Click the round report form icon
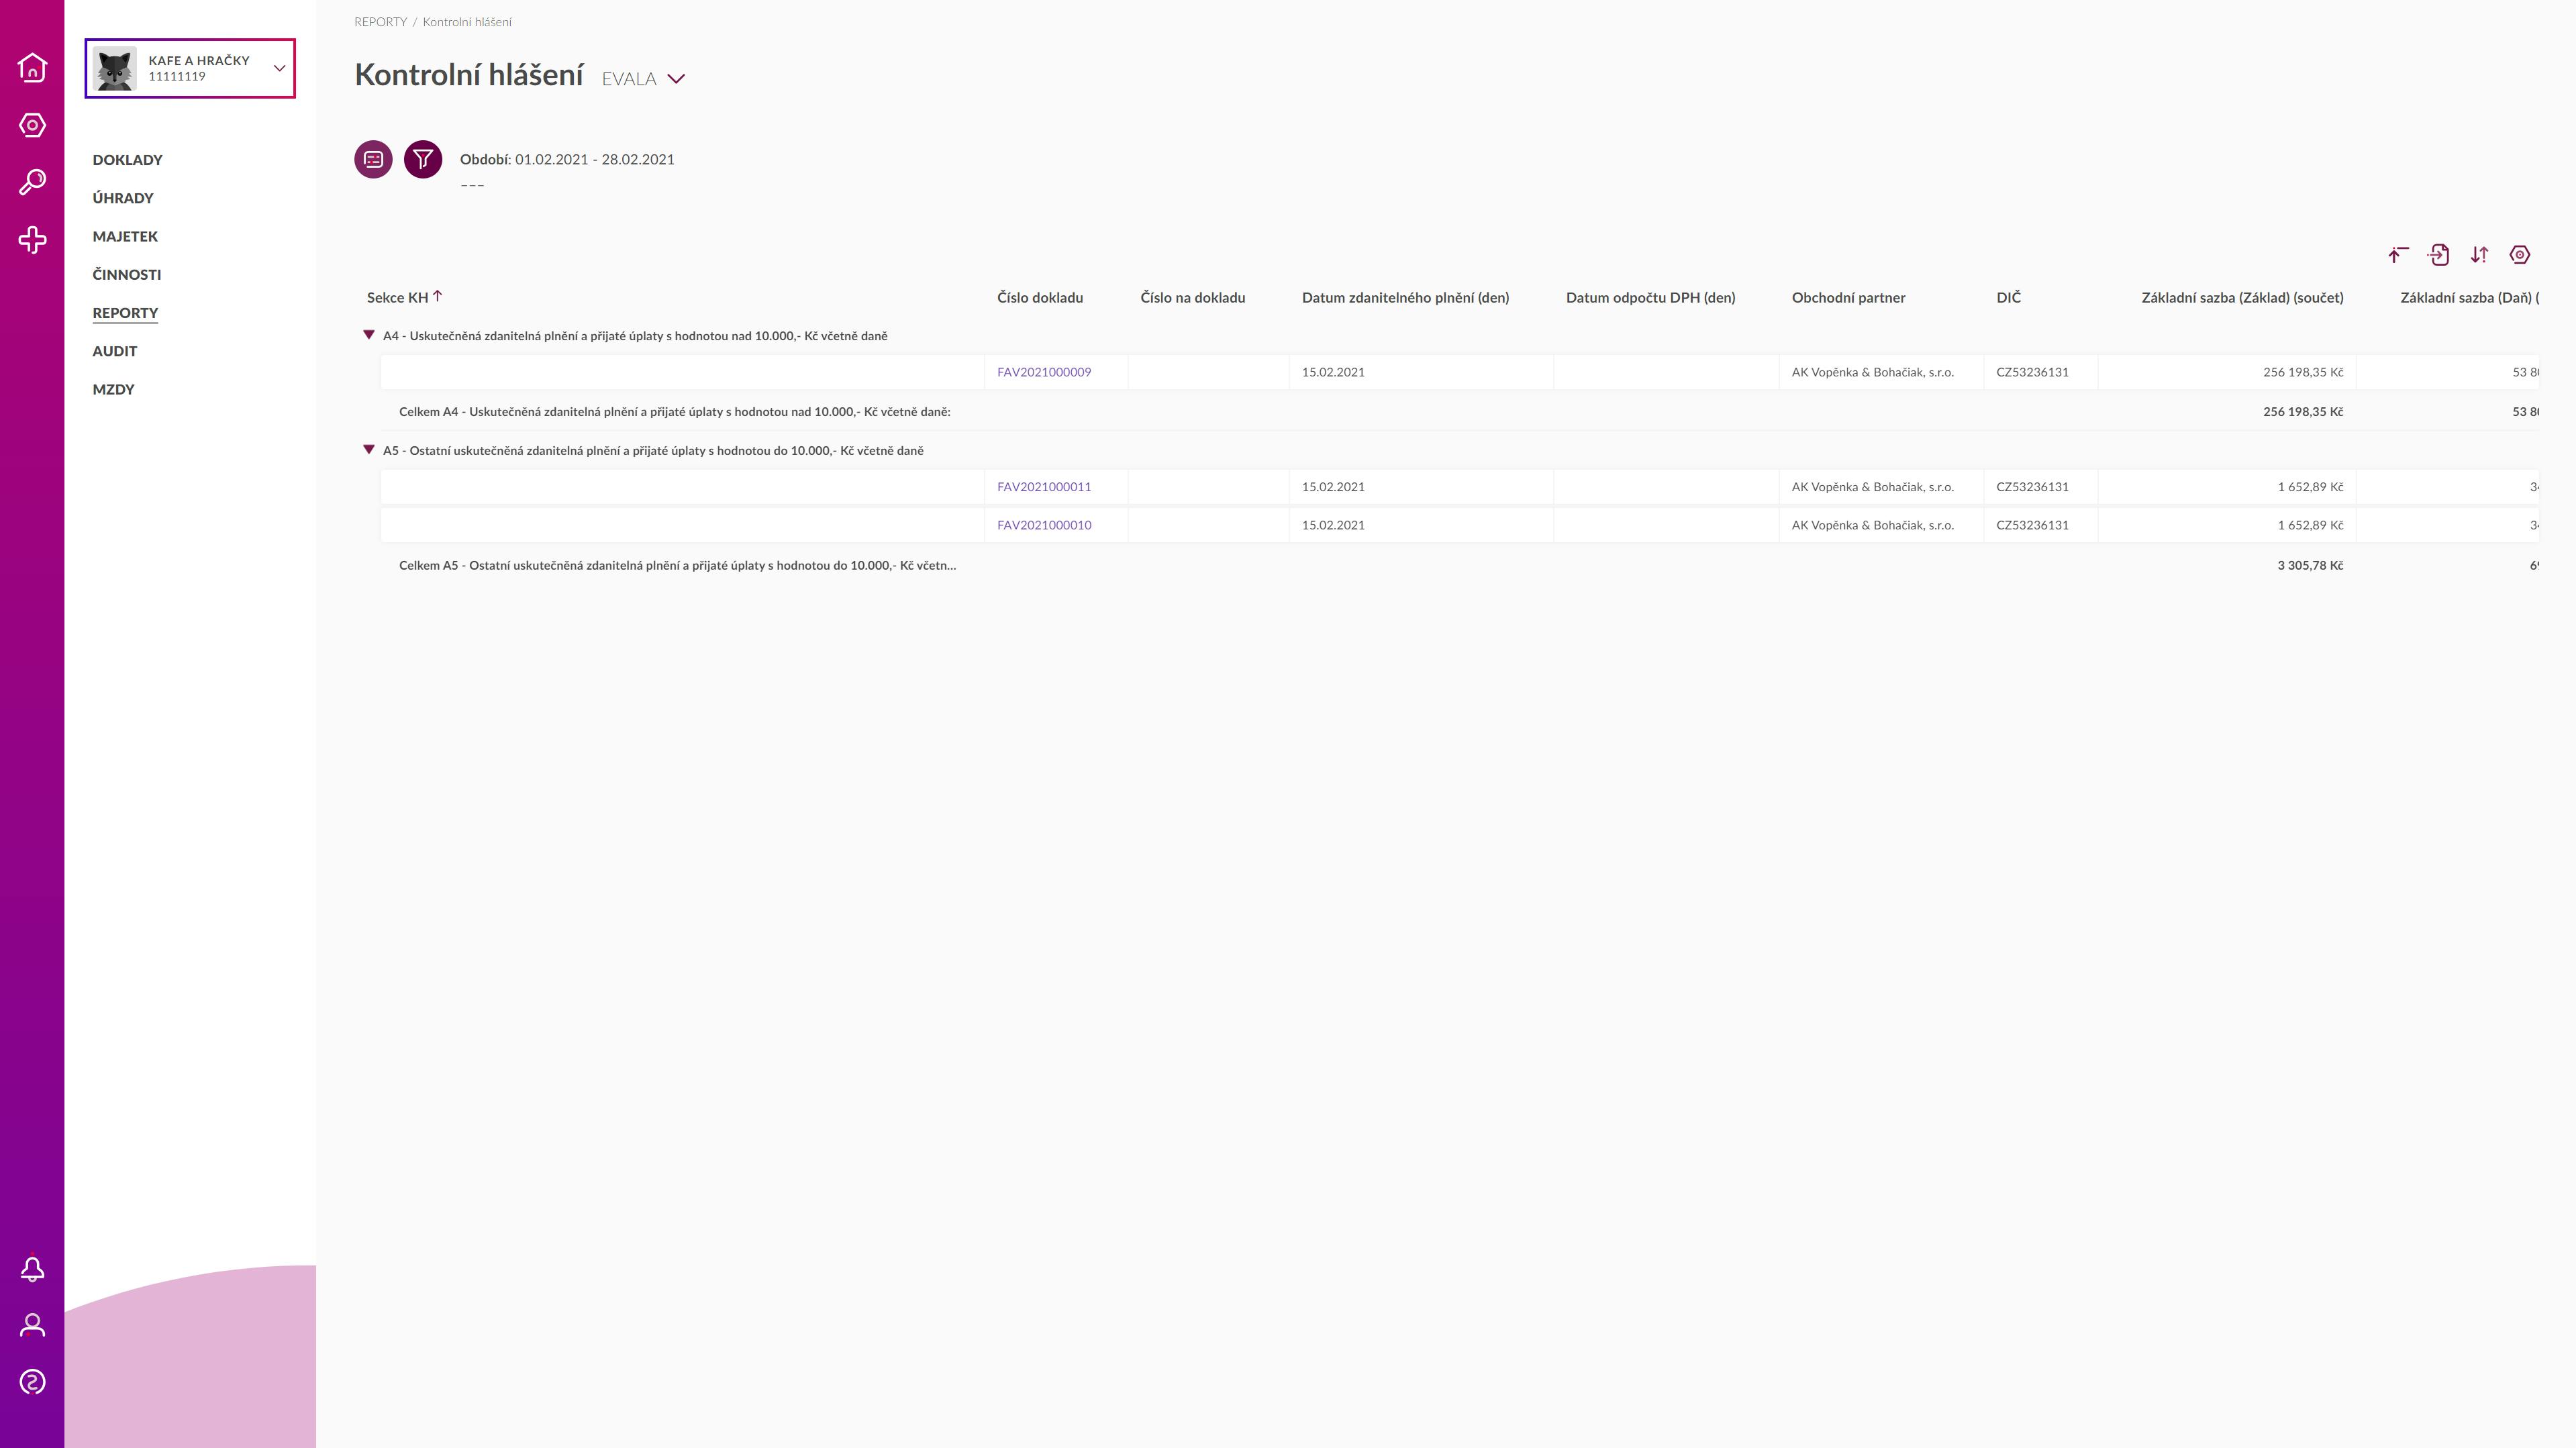The height and width of the screenshot is (1448, 2576). point(373,159)
